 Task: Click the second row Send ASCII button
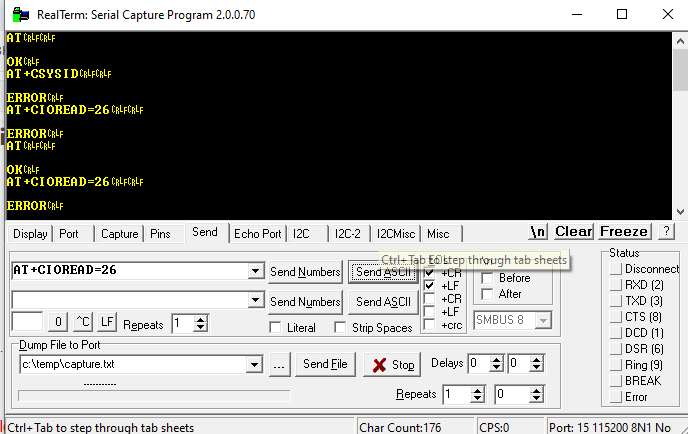383,302
